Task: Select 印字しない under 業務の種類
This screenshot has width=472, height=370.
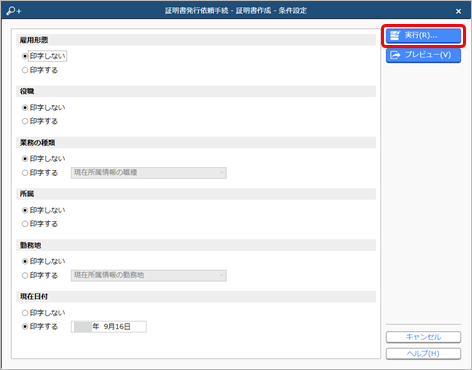Action: 44,159
